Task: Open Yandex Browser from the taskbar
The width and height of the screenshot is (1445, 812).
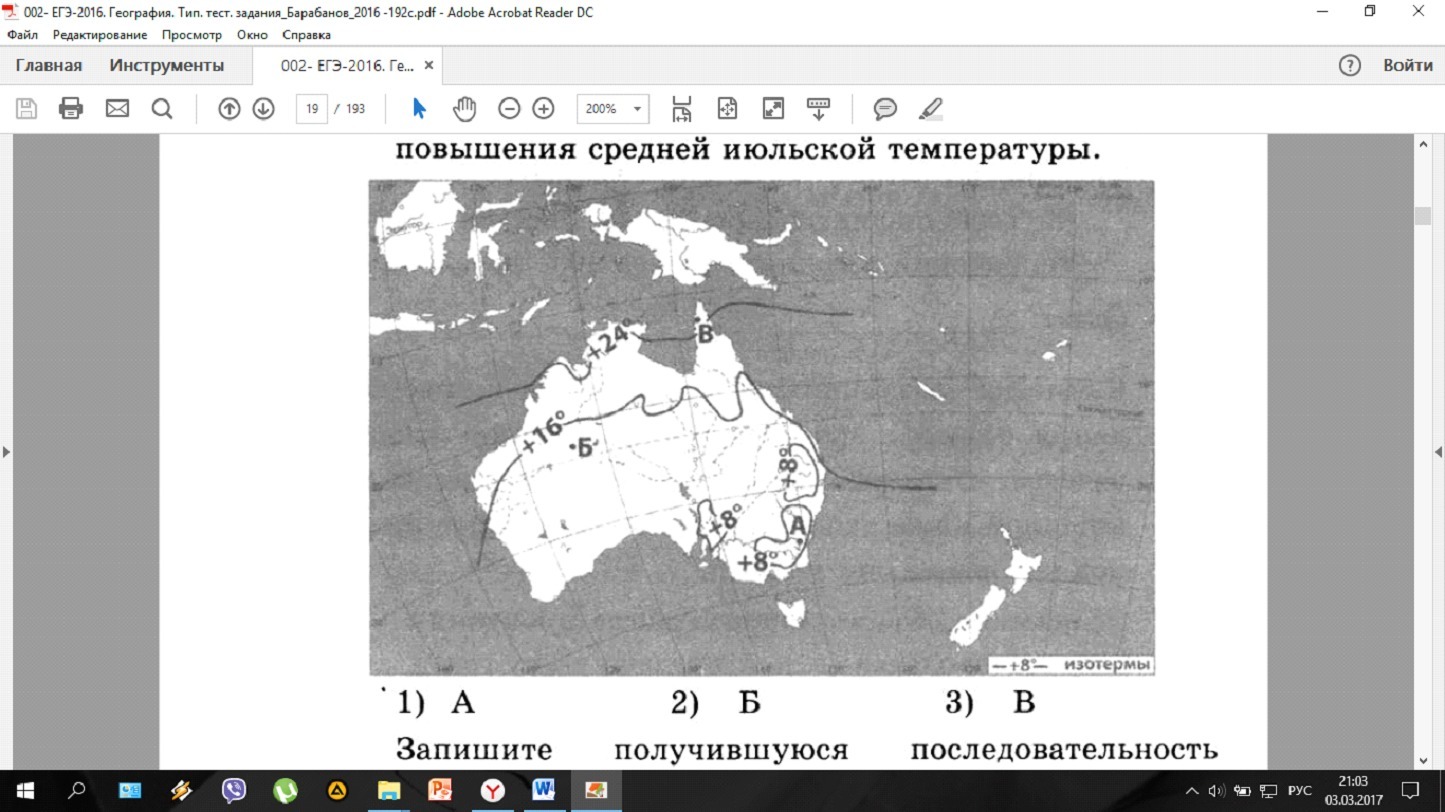Action: (x=492, y=791)
